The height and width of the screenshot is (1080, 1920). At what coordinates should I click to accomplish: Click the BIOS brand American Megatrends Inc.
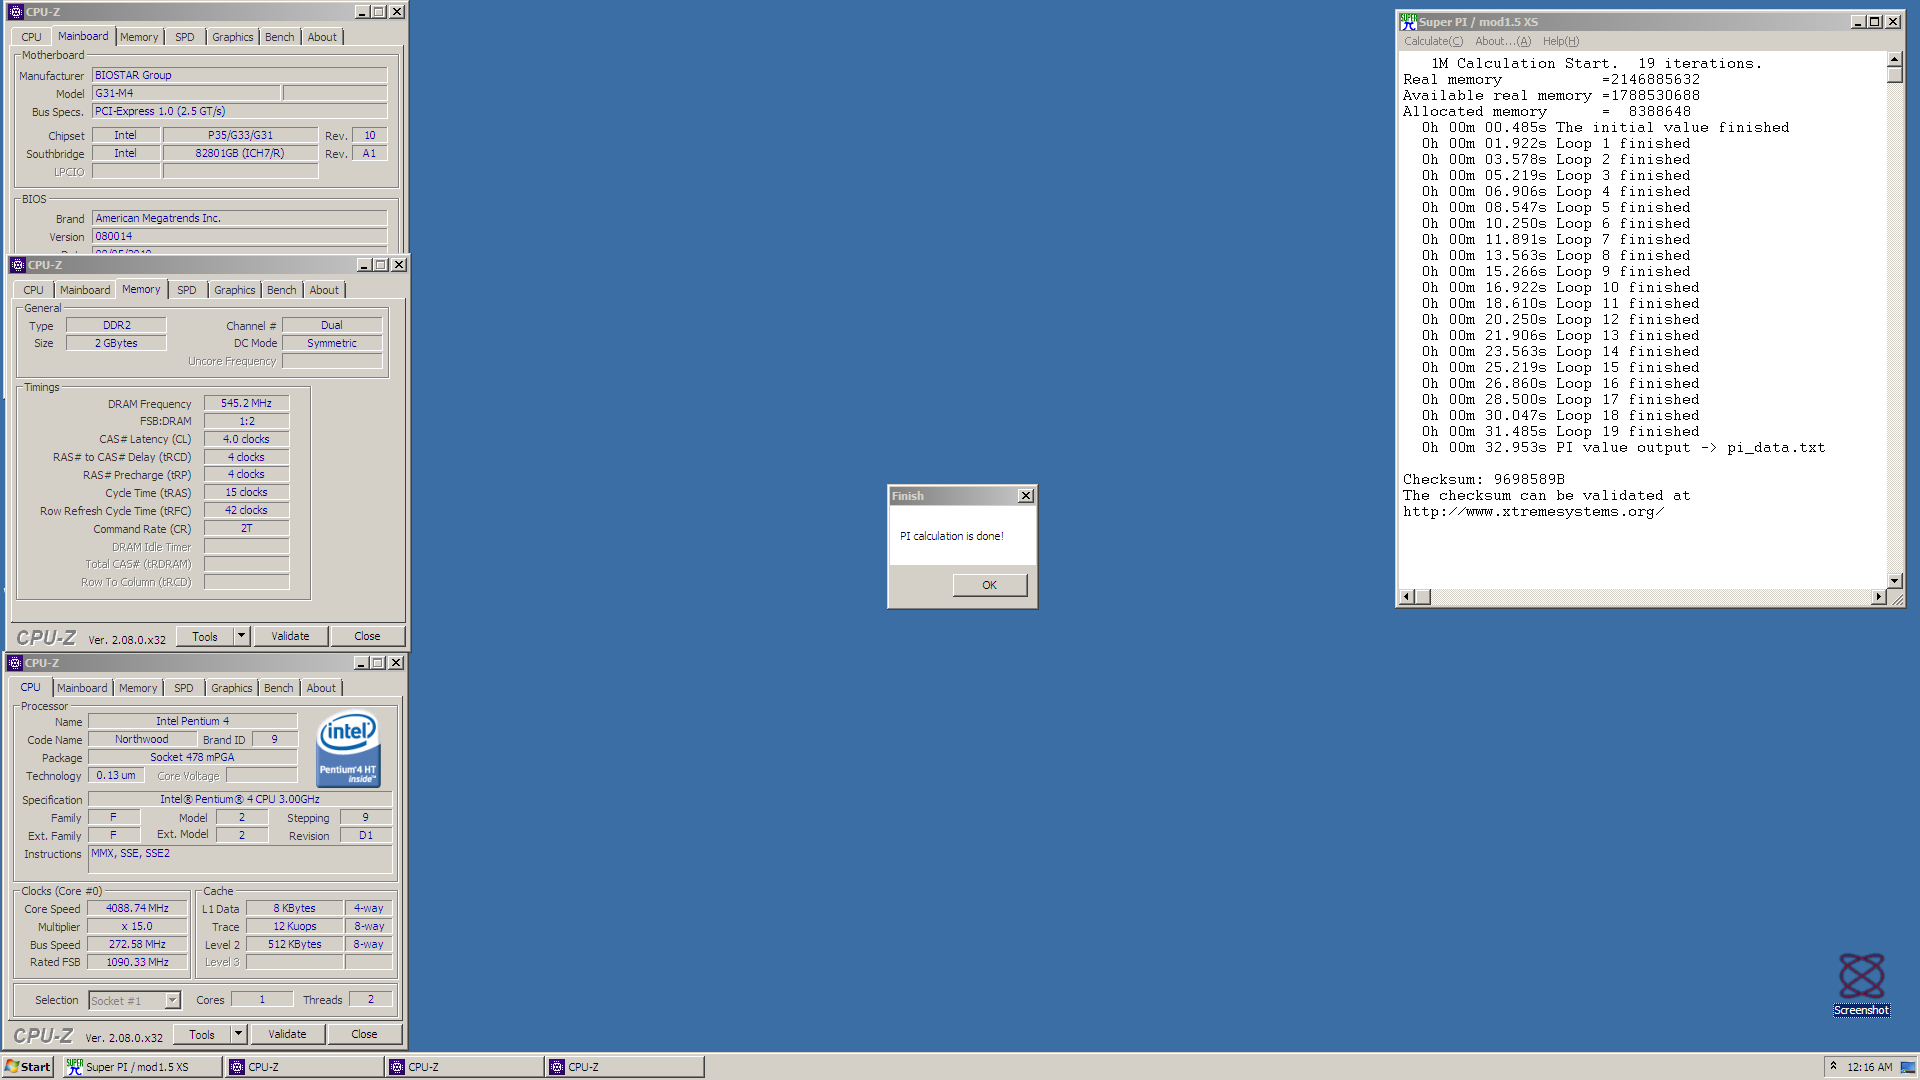(x=239, y=218)
